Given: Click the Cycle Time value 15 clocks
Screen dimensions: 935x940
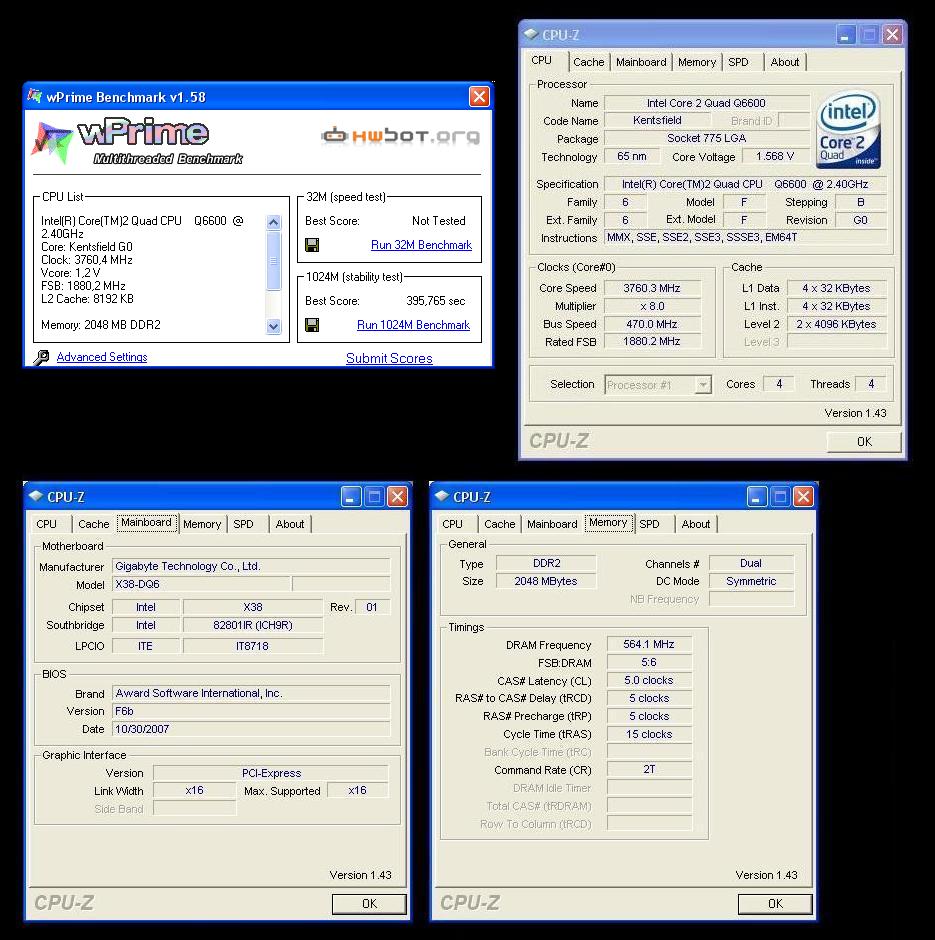Looking at the screenshot, I should (x=649, y=734).
